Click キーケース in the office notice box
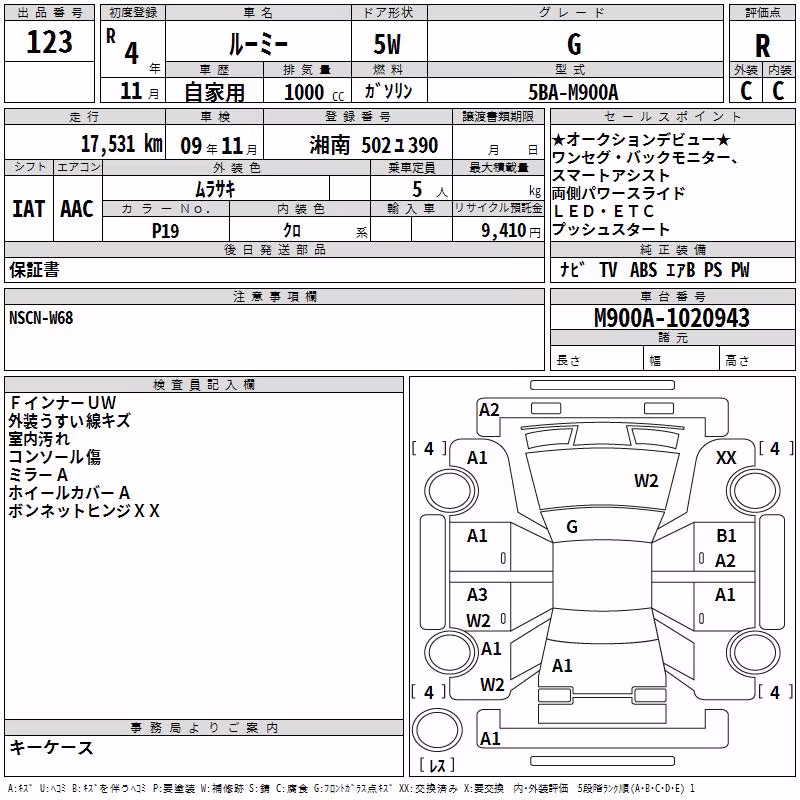Viewport: 800px width, 800px height. [52, 748]
